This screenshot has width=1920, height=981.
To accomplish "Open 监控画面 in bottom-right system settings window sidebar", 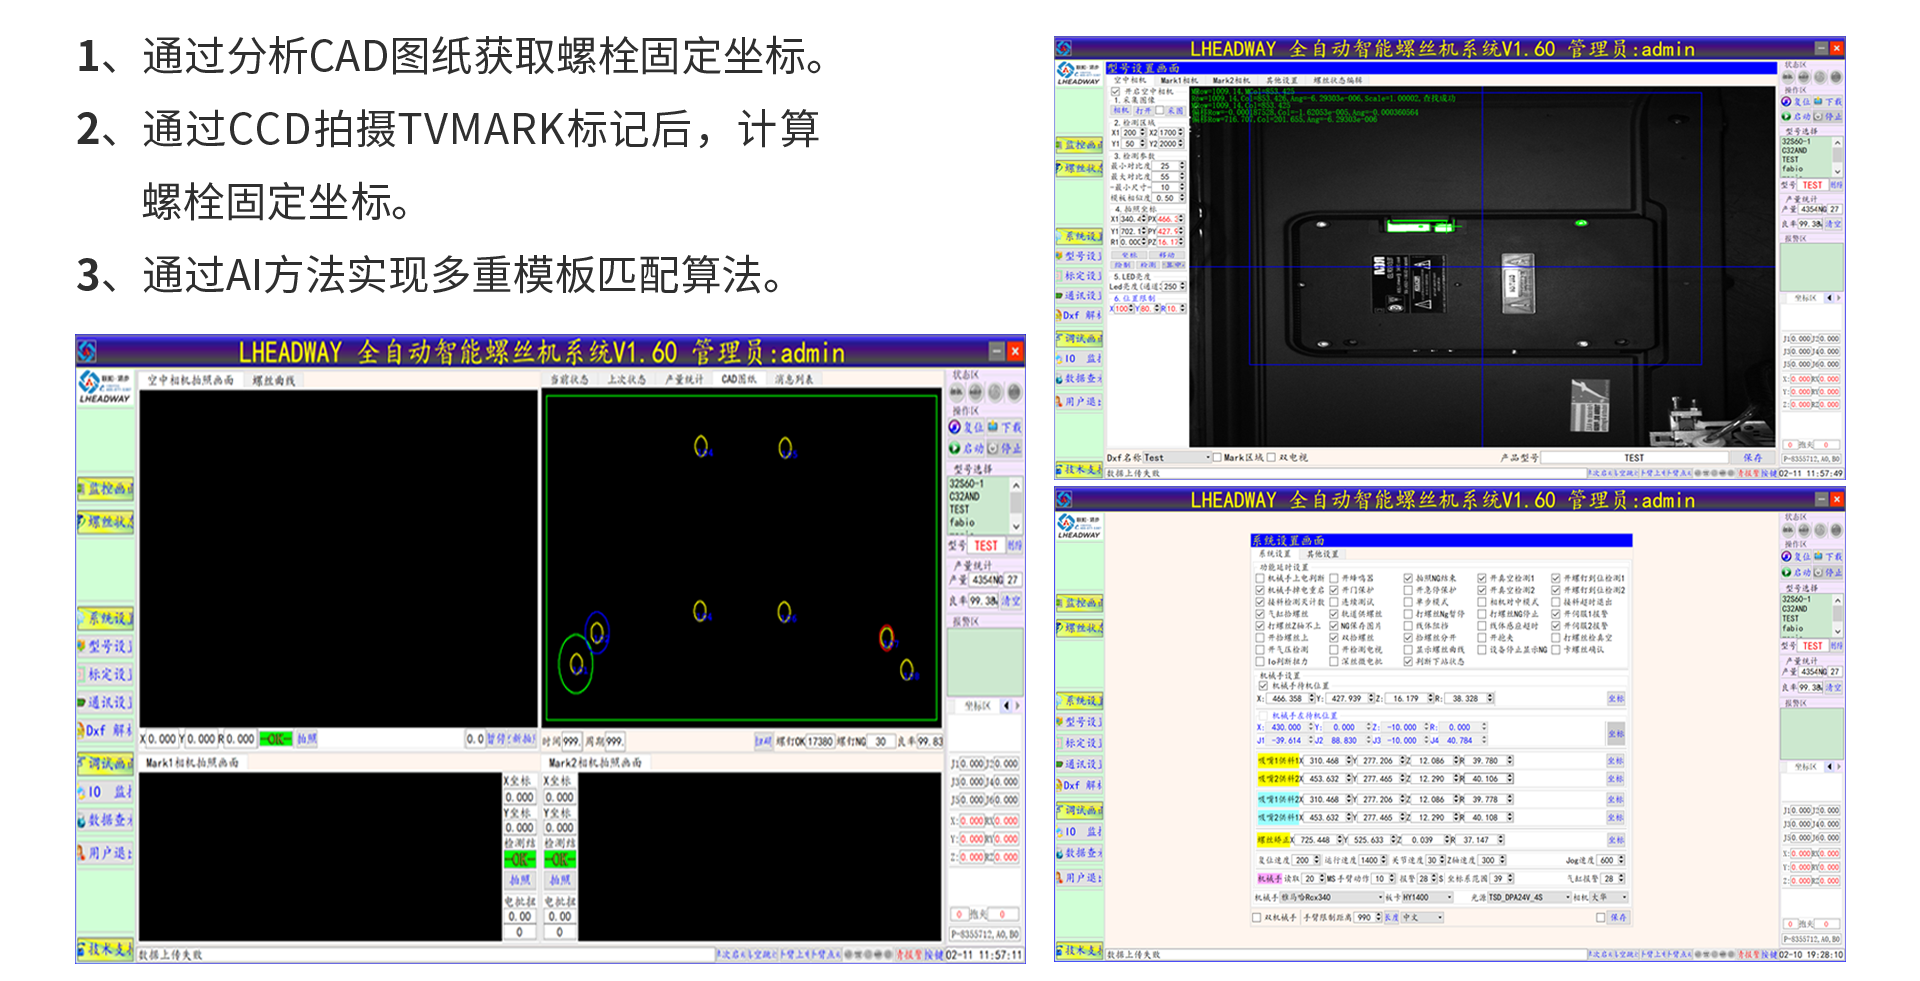I will [1080, 603].
